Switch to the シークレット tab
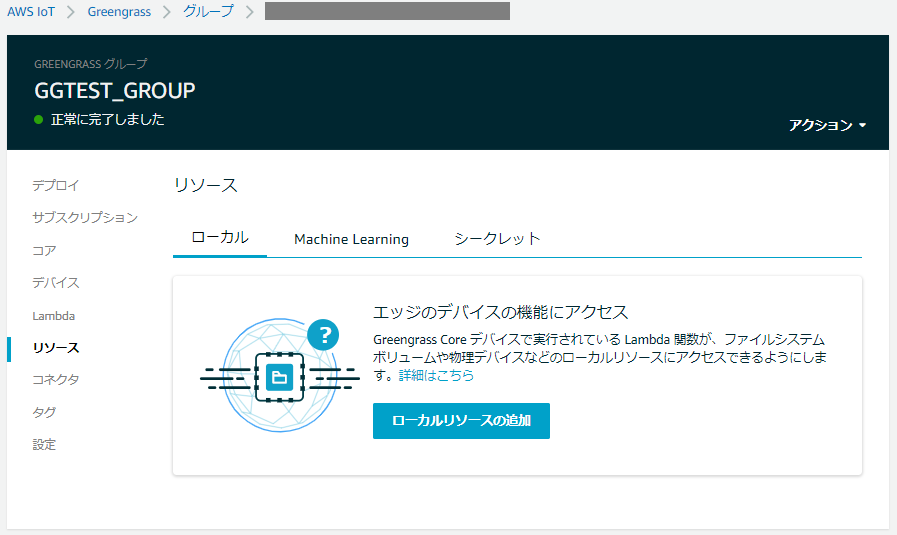The image size is (897, 535). 497,239
